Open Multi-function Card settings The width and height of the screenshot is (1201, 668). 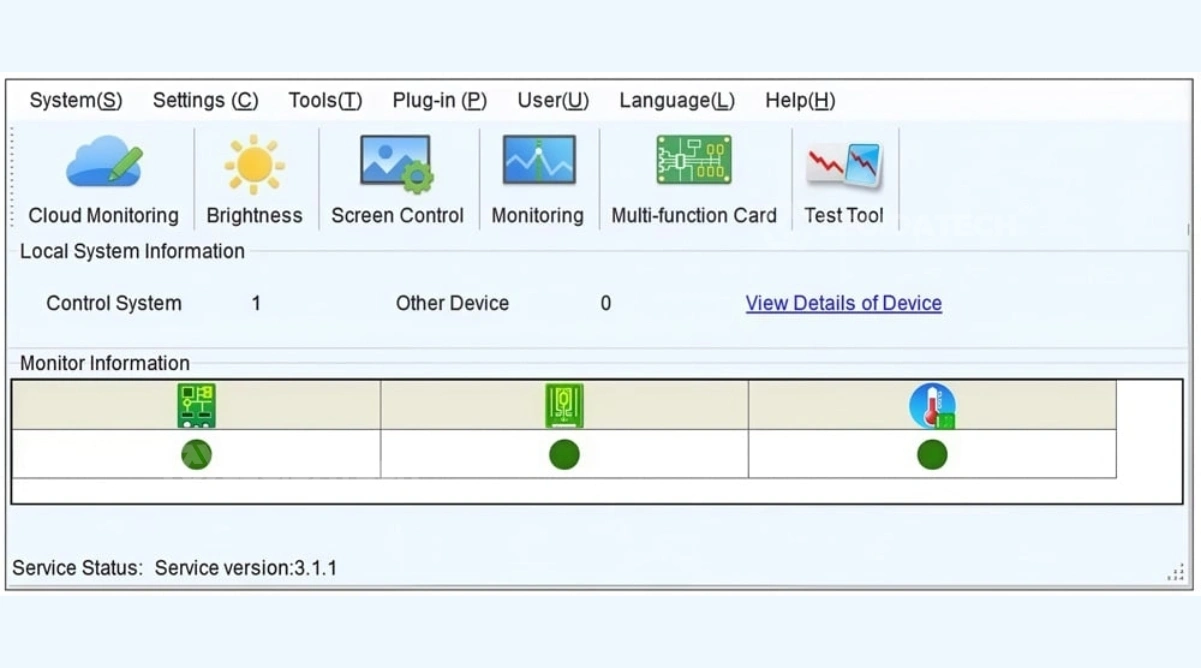694,179
